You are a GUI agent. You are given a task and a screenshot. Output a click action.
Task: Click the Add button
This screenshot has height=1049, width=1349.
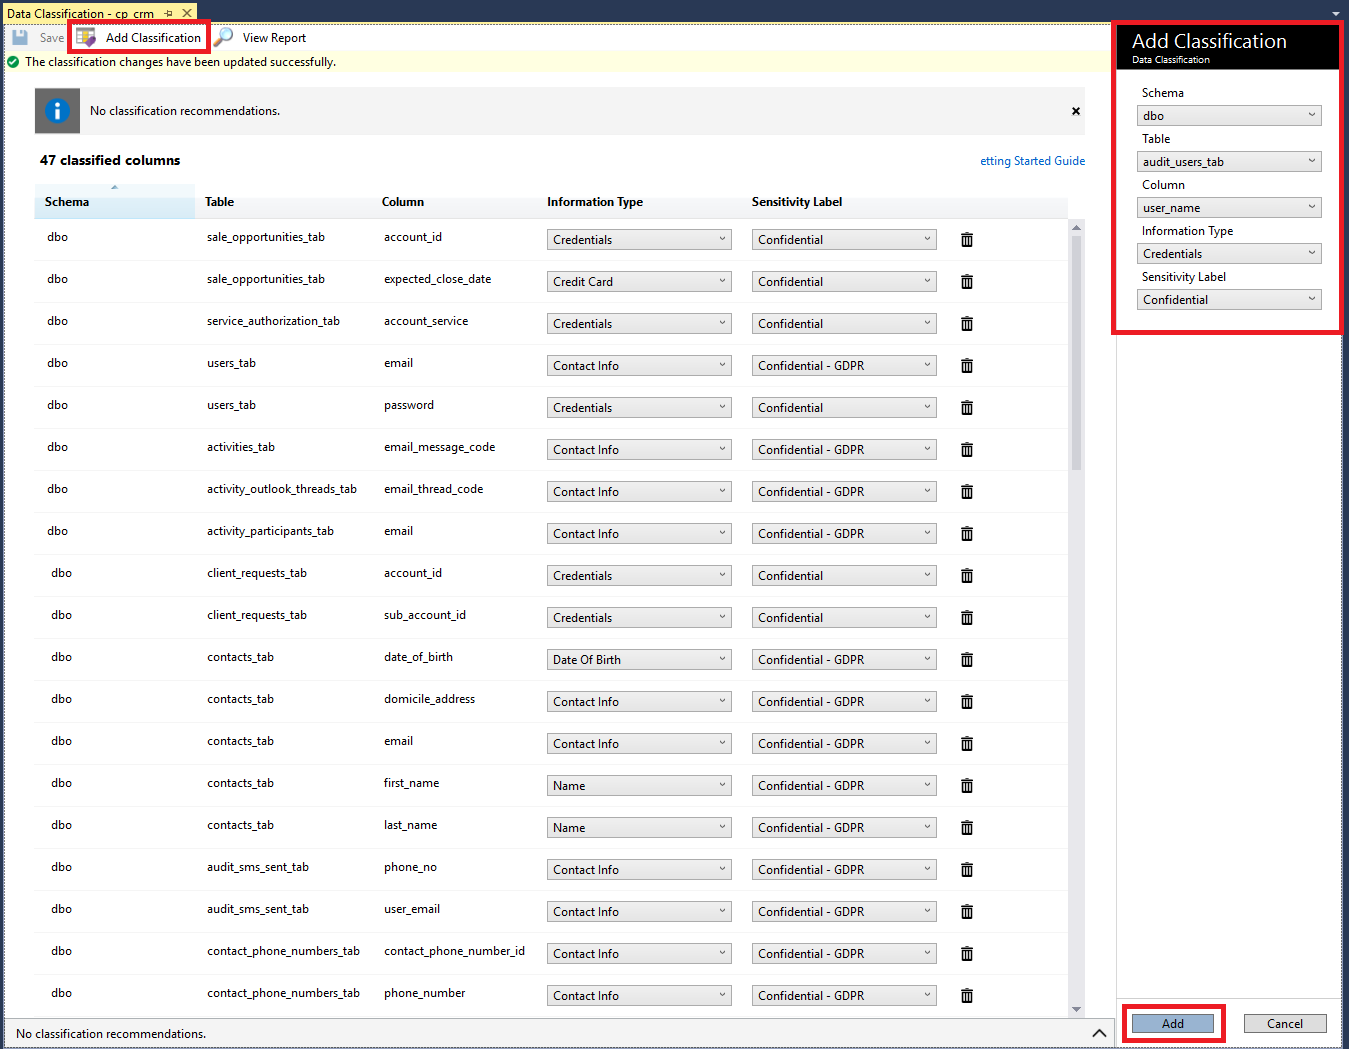point(1172,1024)
